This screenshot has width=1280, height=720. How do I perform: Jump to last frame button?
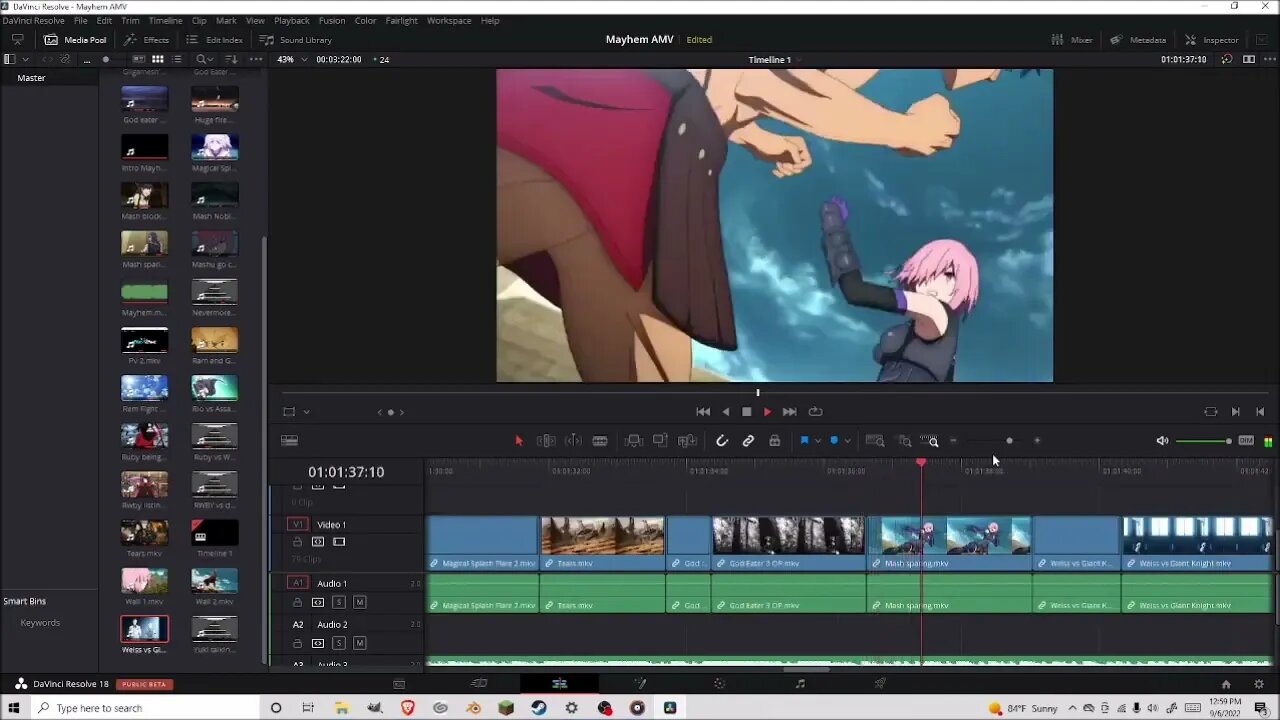pyautogui.click(x=790, y=412)
